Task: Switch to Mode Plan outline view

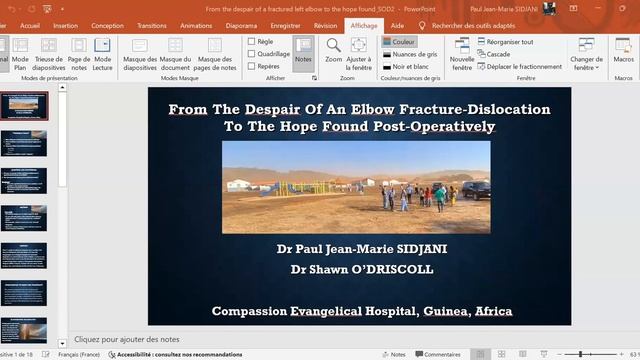Action: click(x=20, y=55)
